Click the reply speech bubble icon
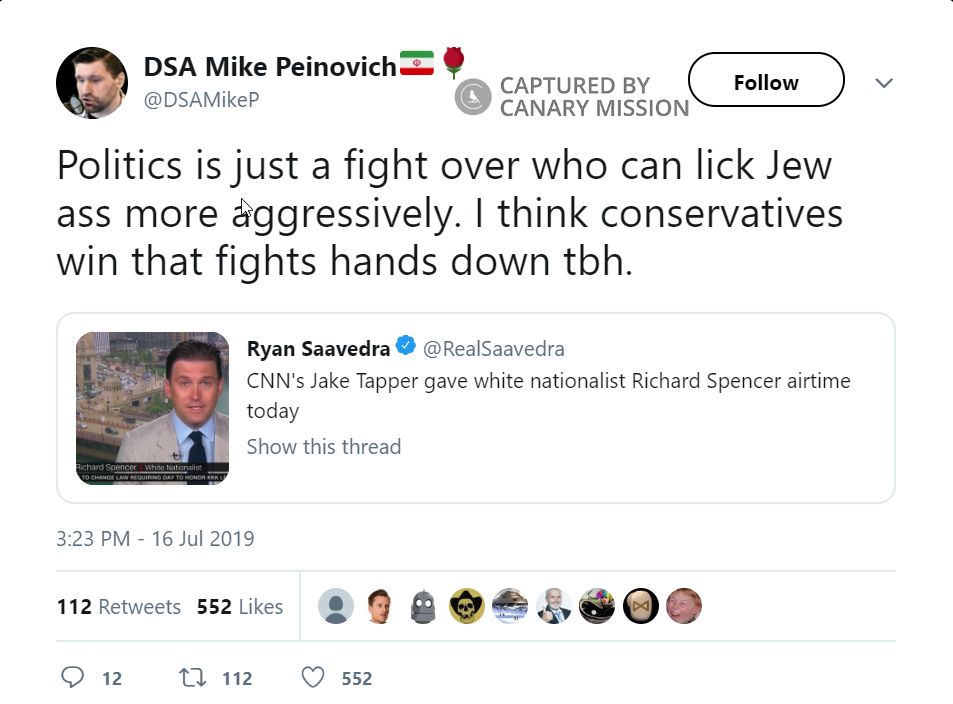 click(x=73, y=678)
